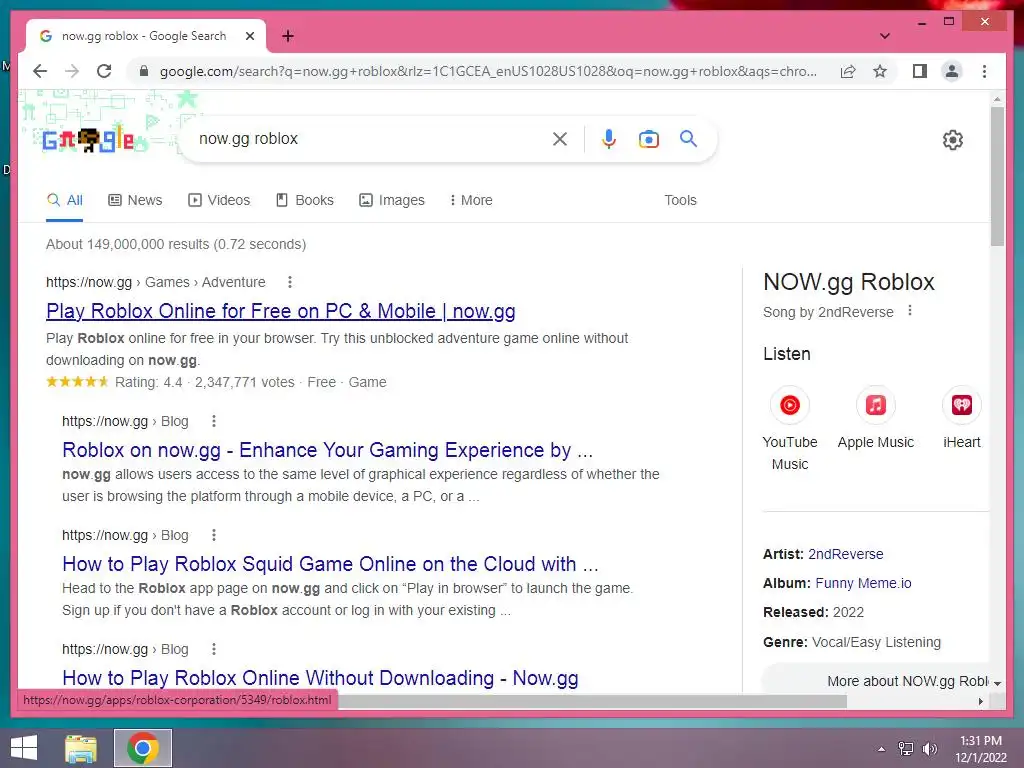Click the https://now.gg Games Adventure breadcrumb
The width and height of the screenshot is (1024, 768).
tap(155, 282)
